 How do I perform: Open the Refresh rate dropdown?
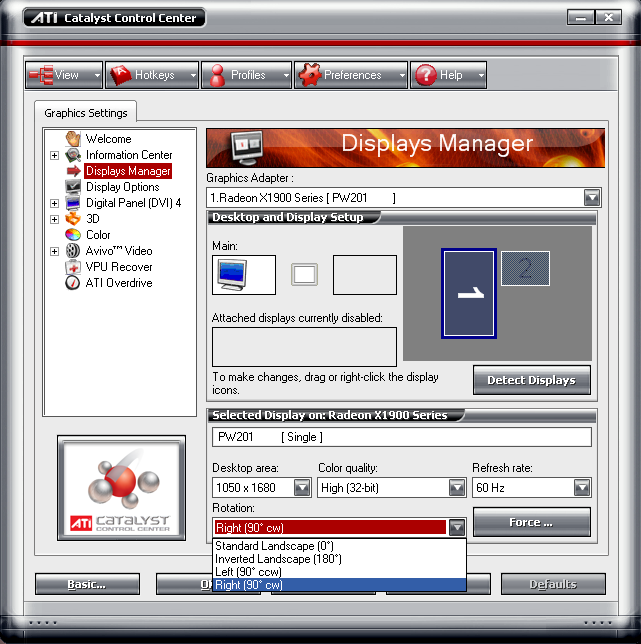(x=582, y=488)
